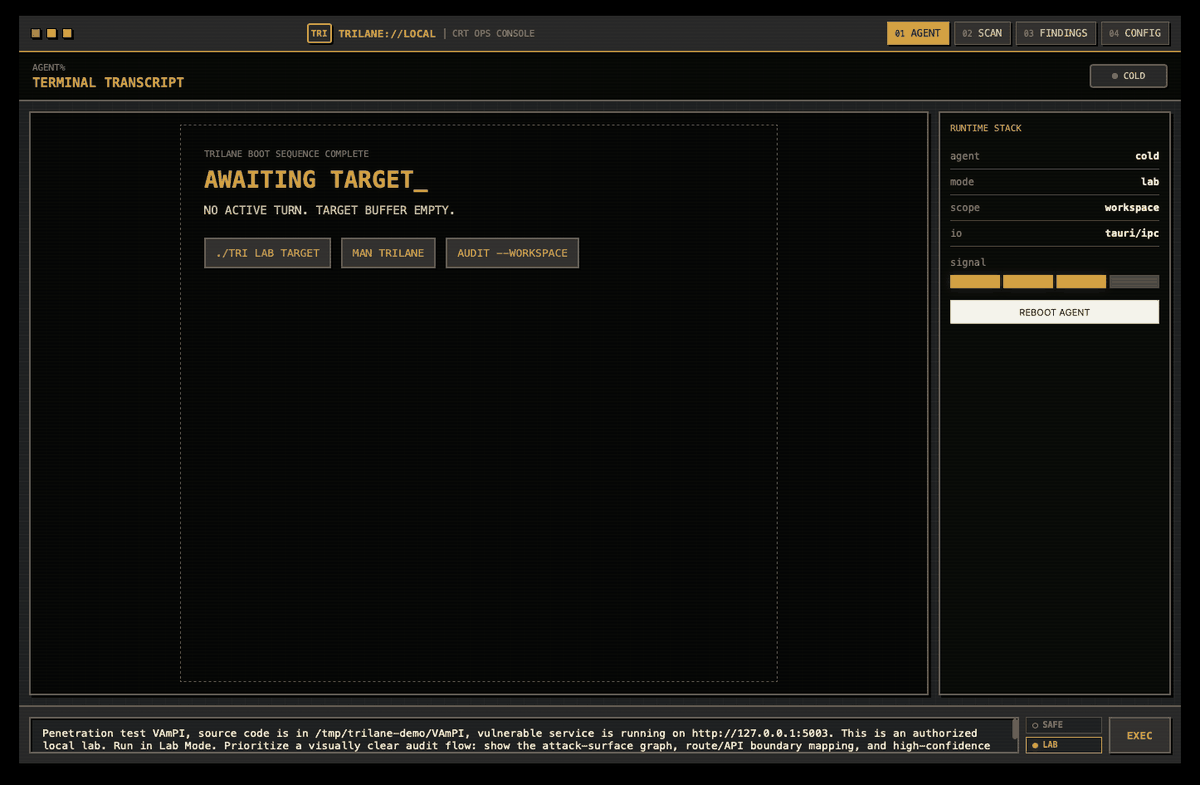The image size is (1200, 785).
Task: Click TRILANE BOOT SEQUENCE COMPLETE text
Action: coord(286,154)
